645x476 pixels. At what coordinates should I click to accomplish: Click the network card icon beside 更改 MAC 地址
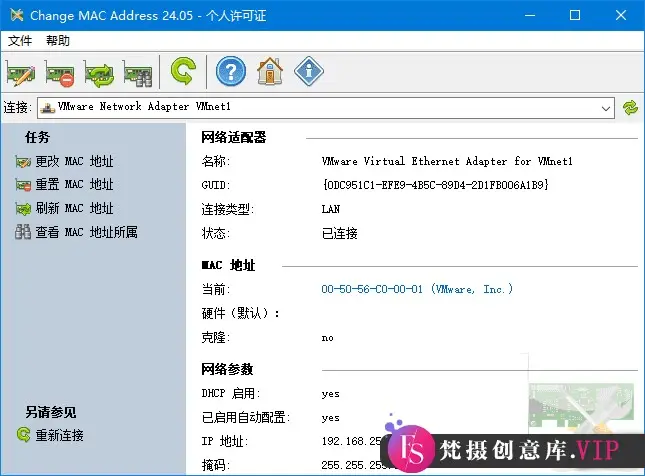[23, 162]
